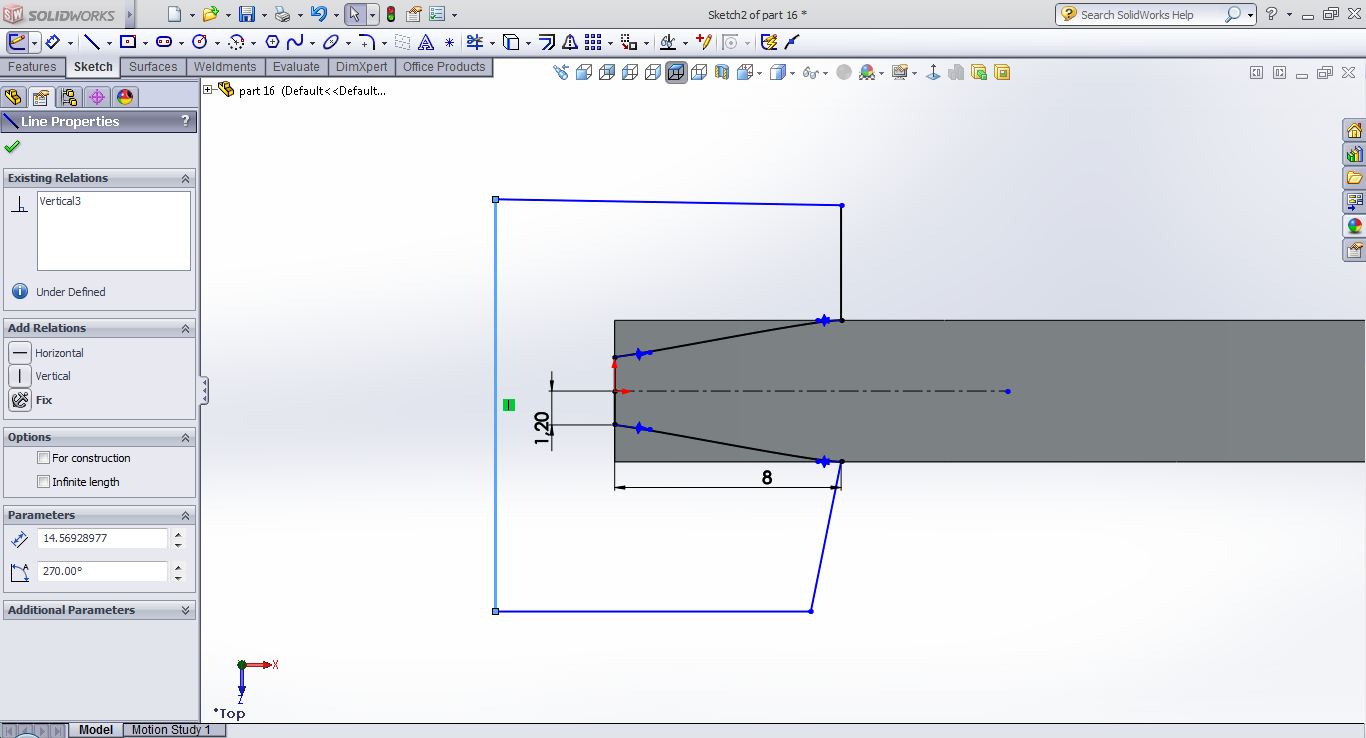1366x738 pixels.
Task: Select the Spline sketch tool
Action: pyautogui.click(x=295, y=42)
